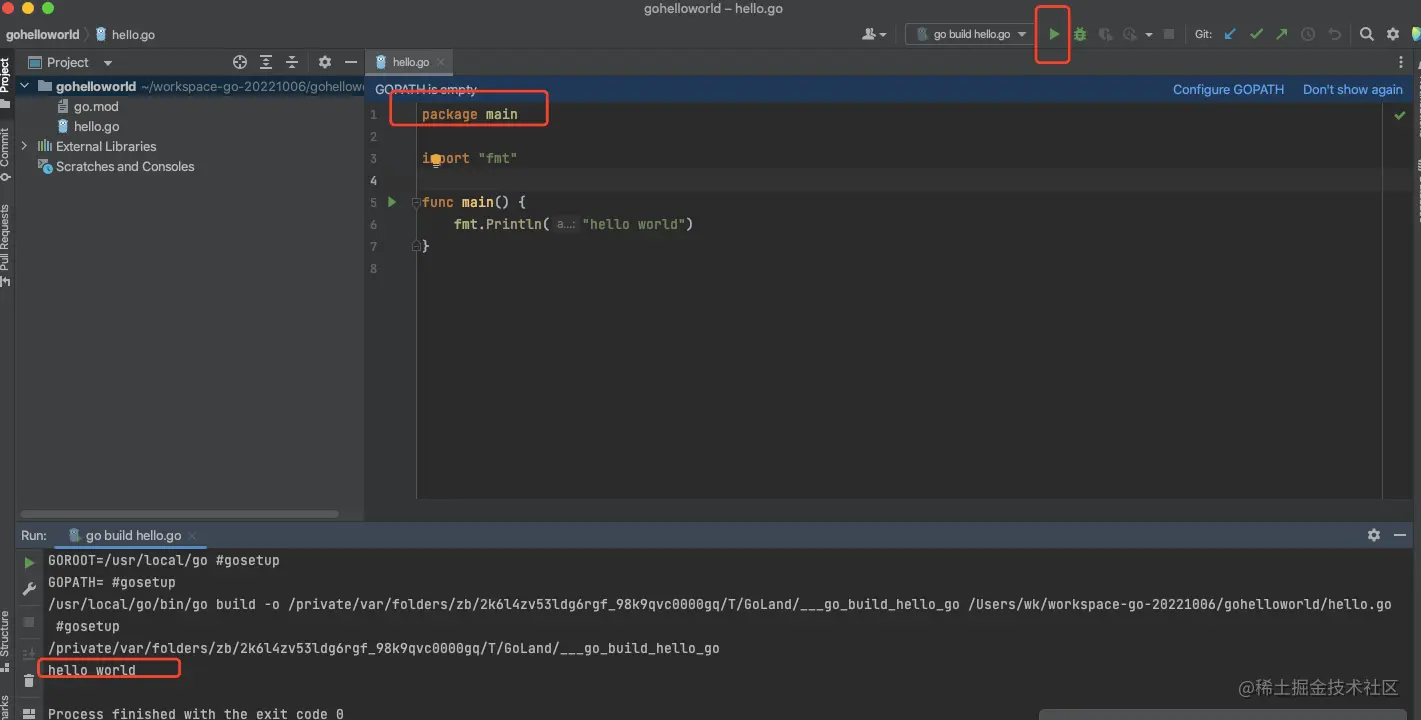
Task: Close the go build hello.go Run tab
Action: [192, 536]
